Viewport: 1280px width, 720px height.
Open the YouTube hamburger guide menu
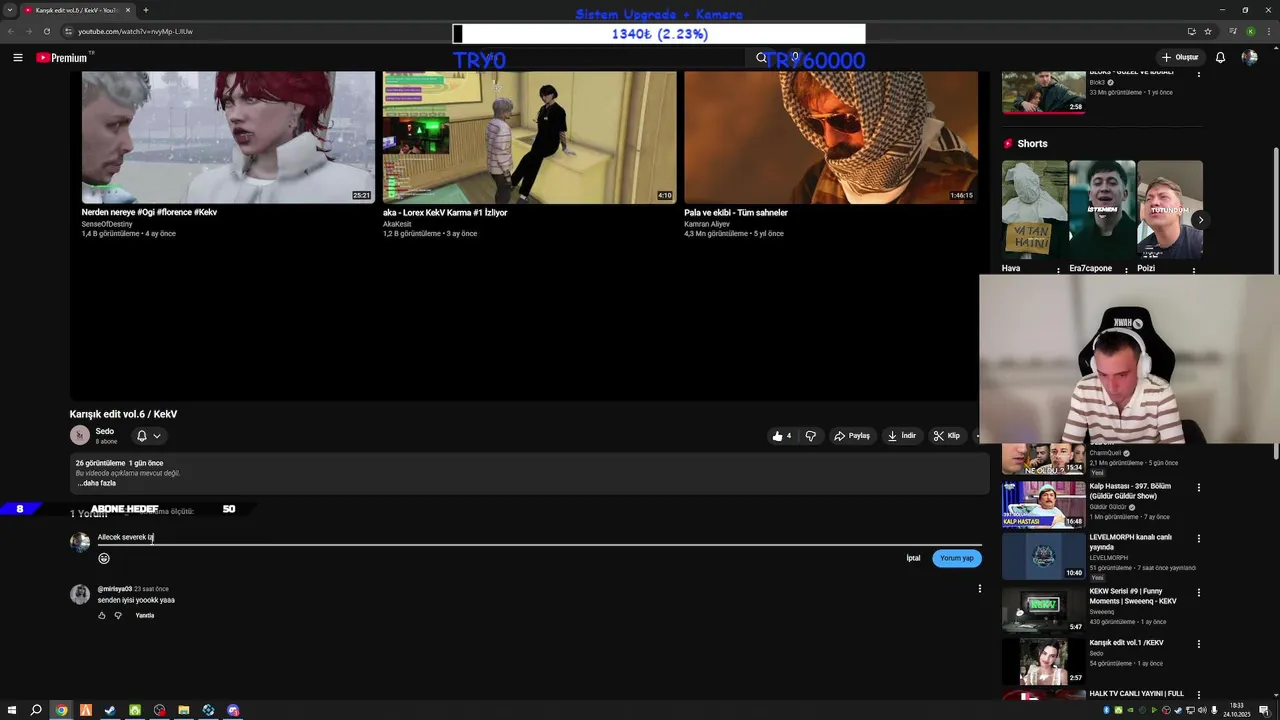coord(17,58)
